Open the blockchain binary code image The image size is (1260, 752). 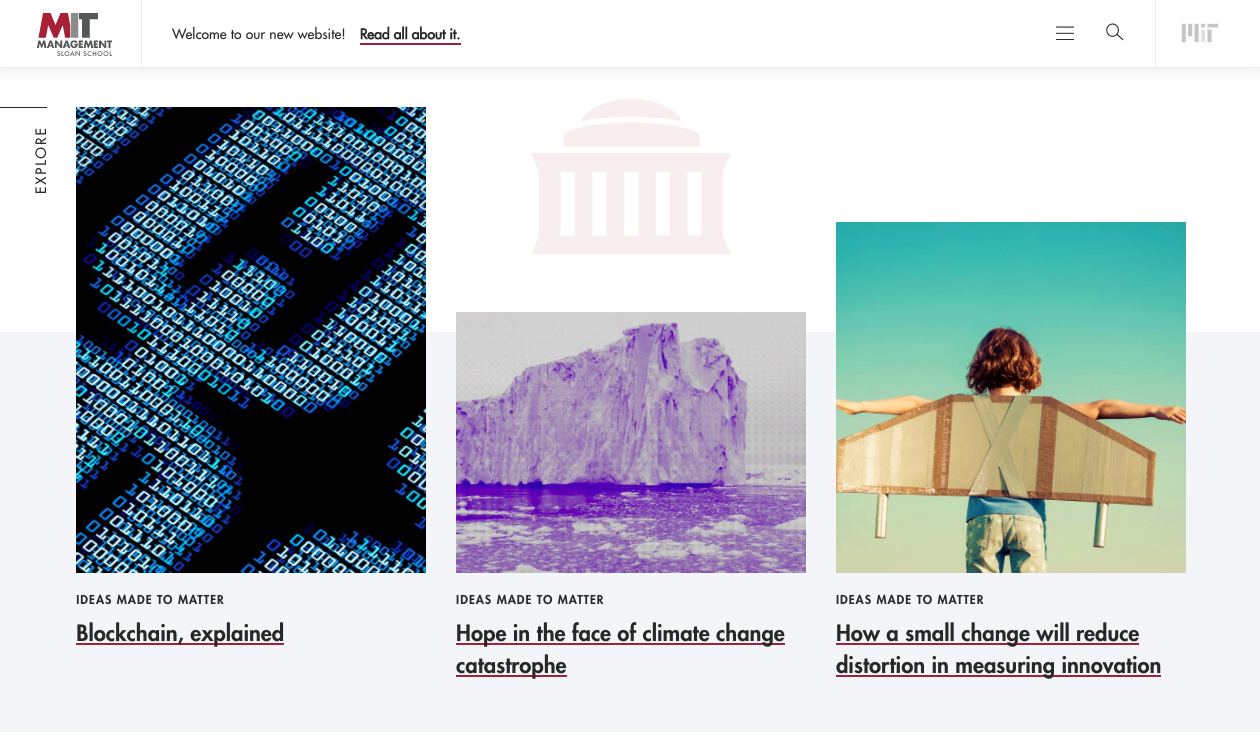click(251, 340)
